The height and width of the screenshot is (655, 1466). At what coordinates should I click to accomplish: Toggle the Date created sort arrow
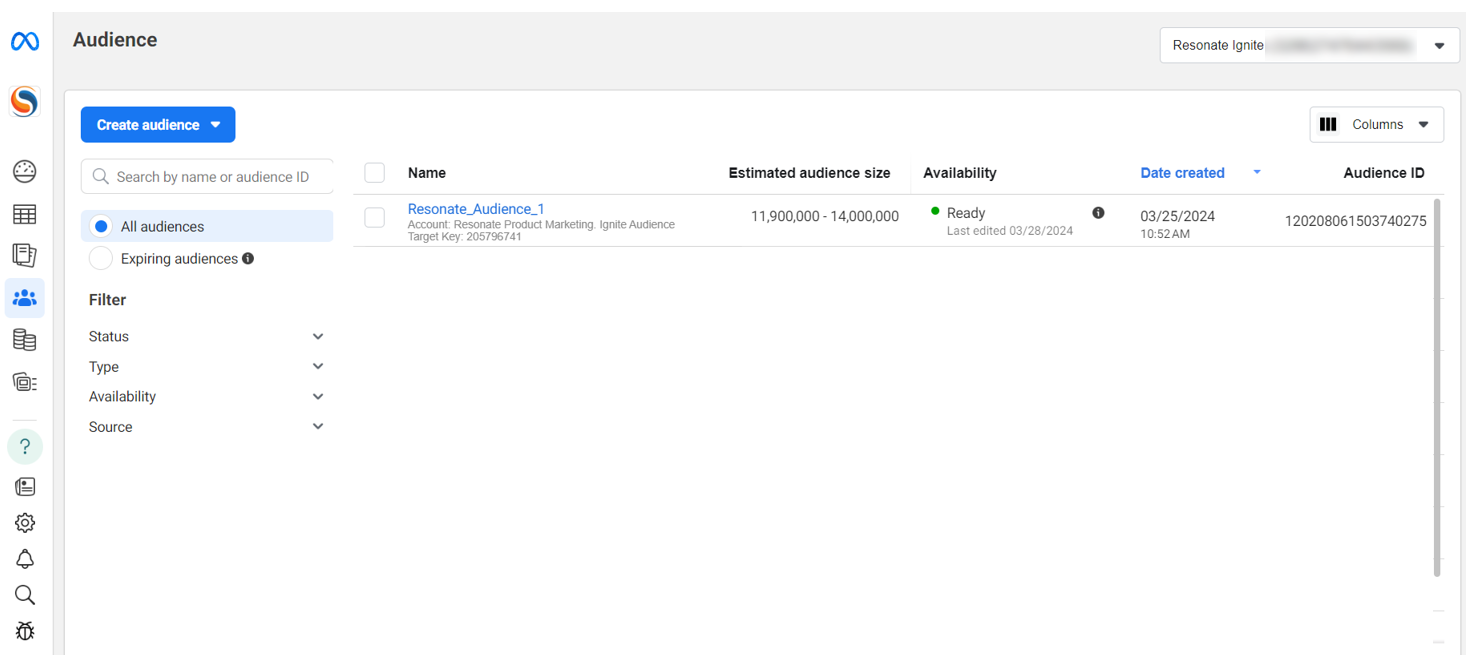(x=1257, y=173)
